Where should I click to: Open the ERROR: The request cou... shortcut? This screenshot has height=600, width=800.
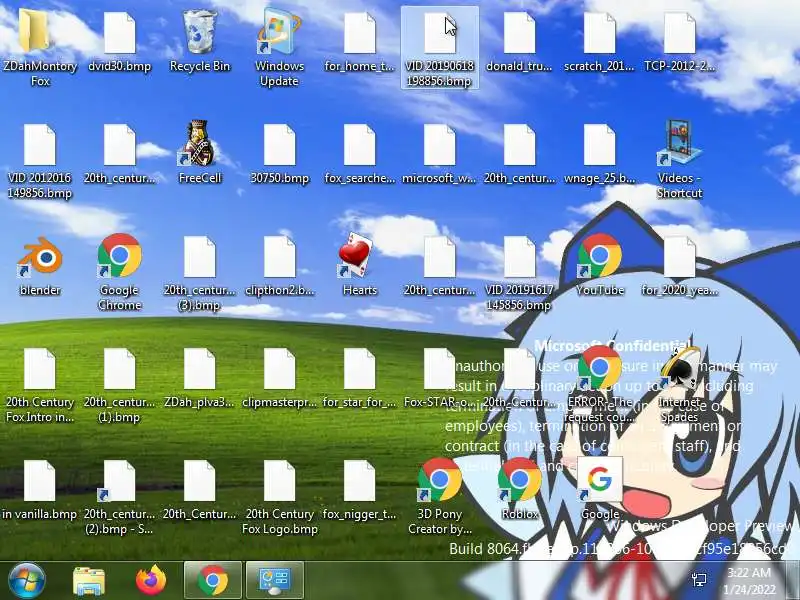click(599, 384)
